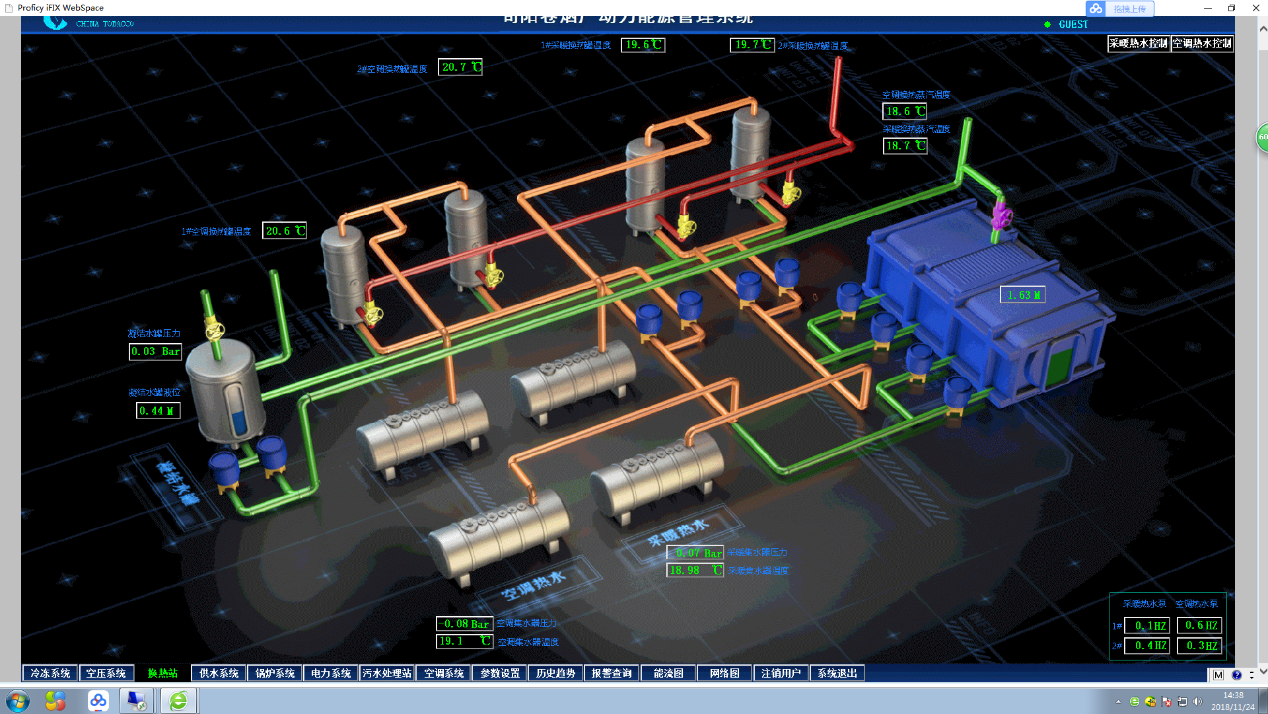This screenshot has width=1268, height=714.
Task: Open 报警查询 page
Action: coord(611,673)
